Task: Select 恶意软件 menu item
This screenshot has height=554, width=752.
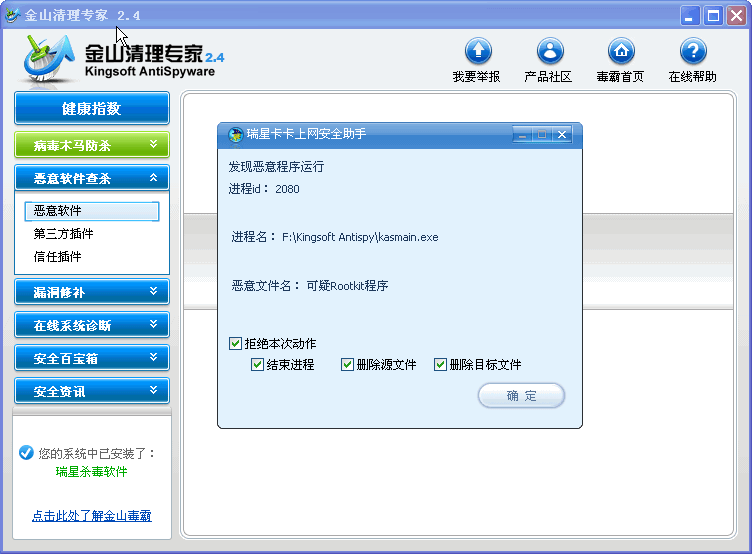Action: 92,211
